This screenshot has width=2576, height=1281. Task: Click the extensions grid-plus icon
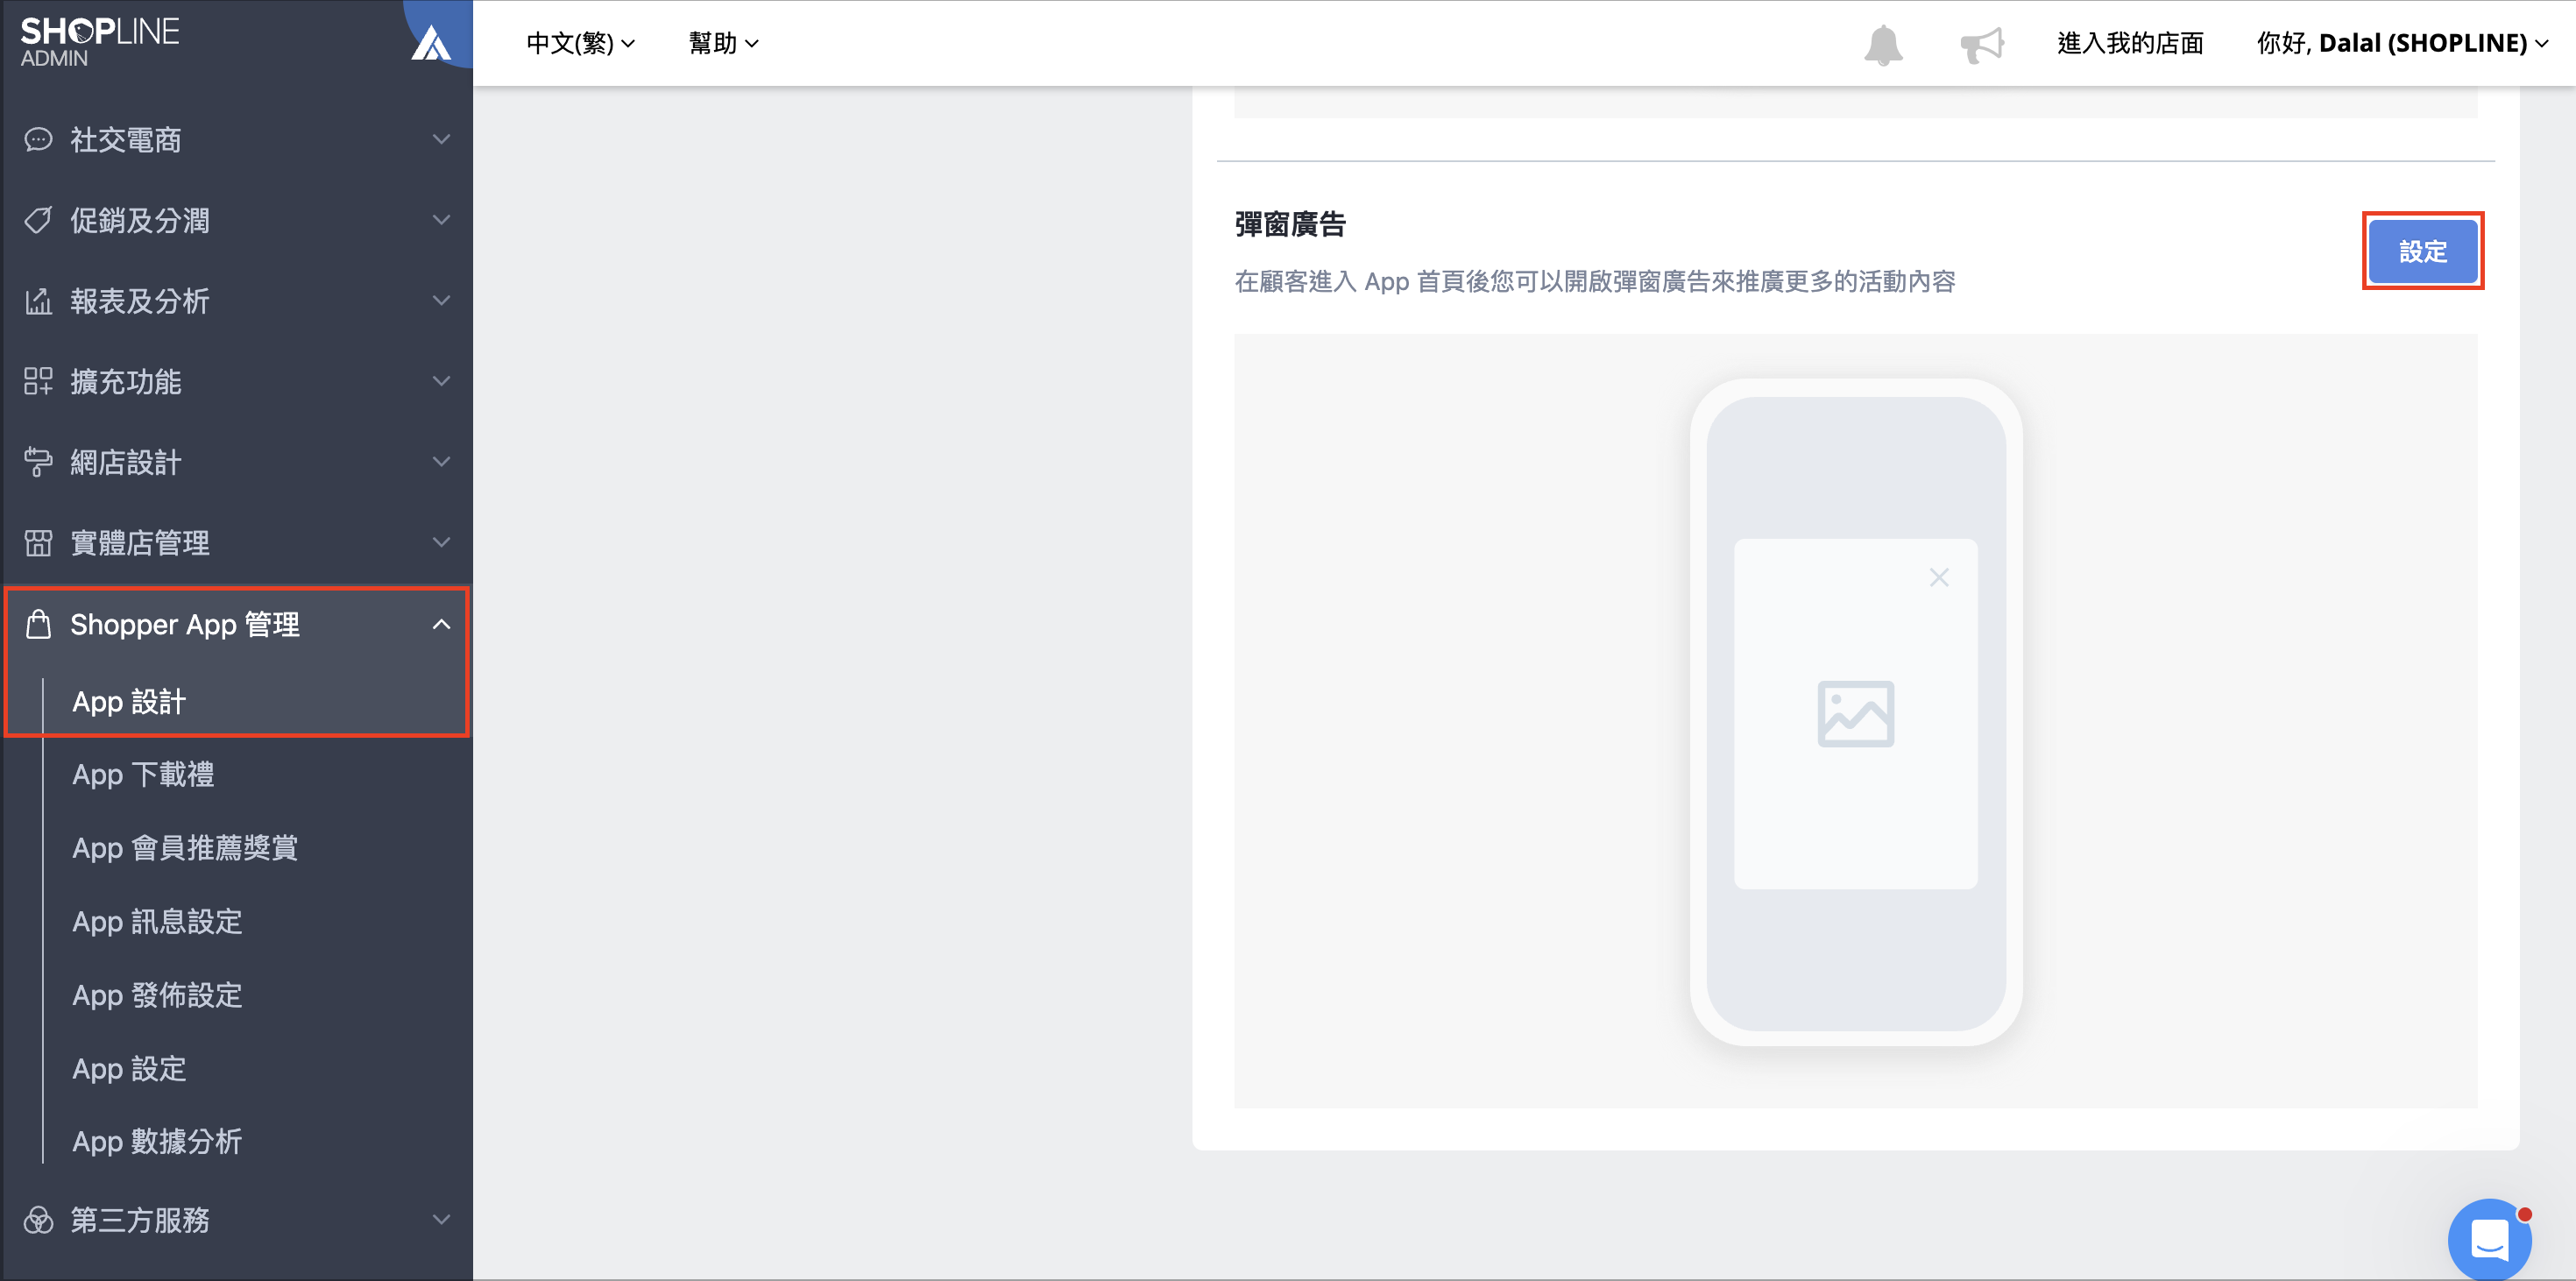38,381
